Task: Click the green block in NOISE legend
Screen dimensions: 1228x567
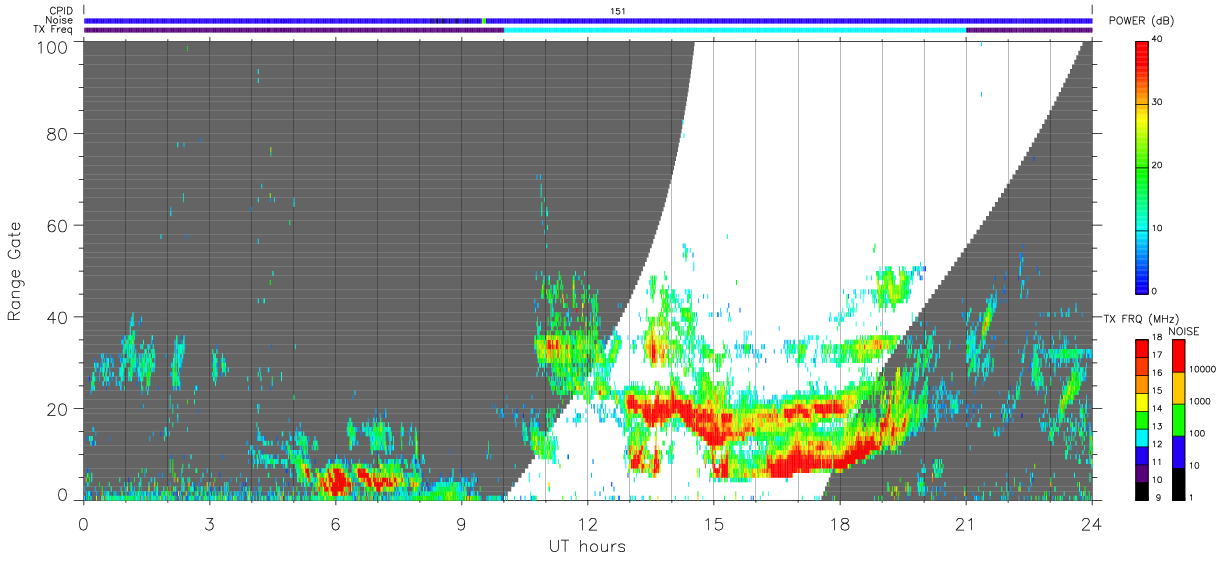Action: coord(1178,419)
